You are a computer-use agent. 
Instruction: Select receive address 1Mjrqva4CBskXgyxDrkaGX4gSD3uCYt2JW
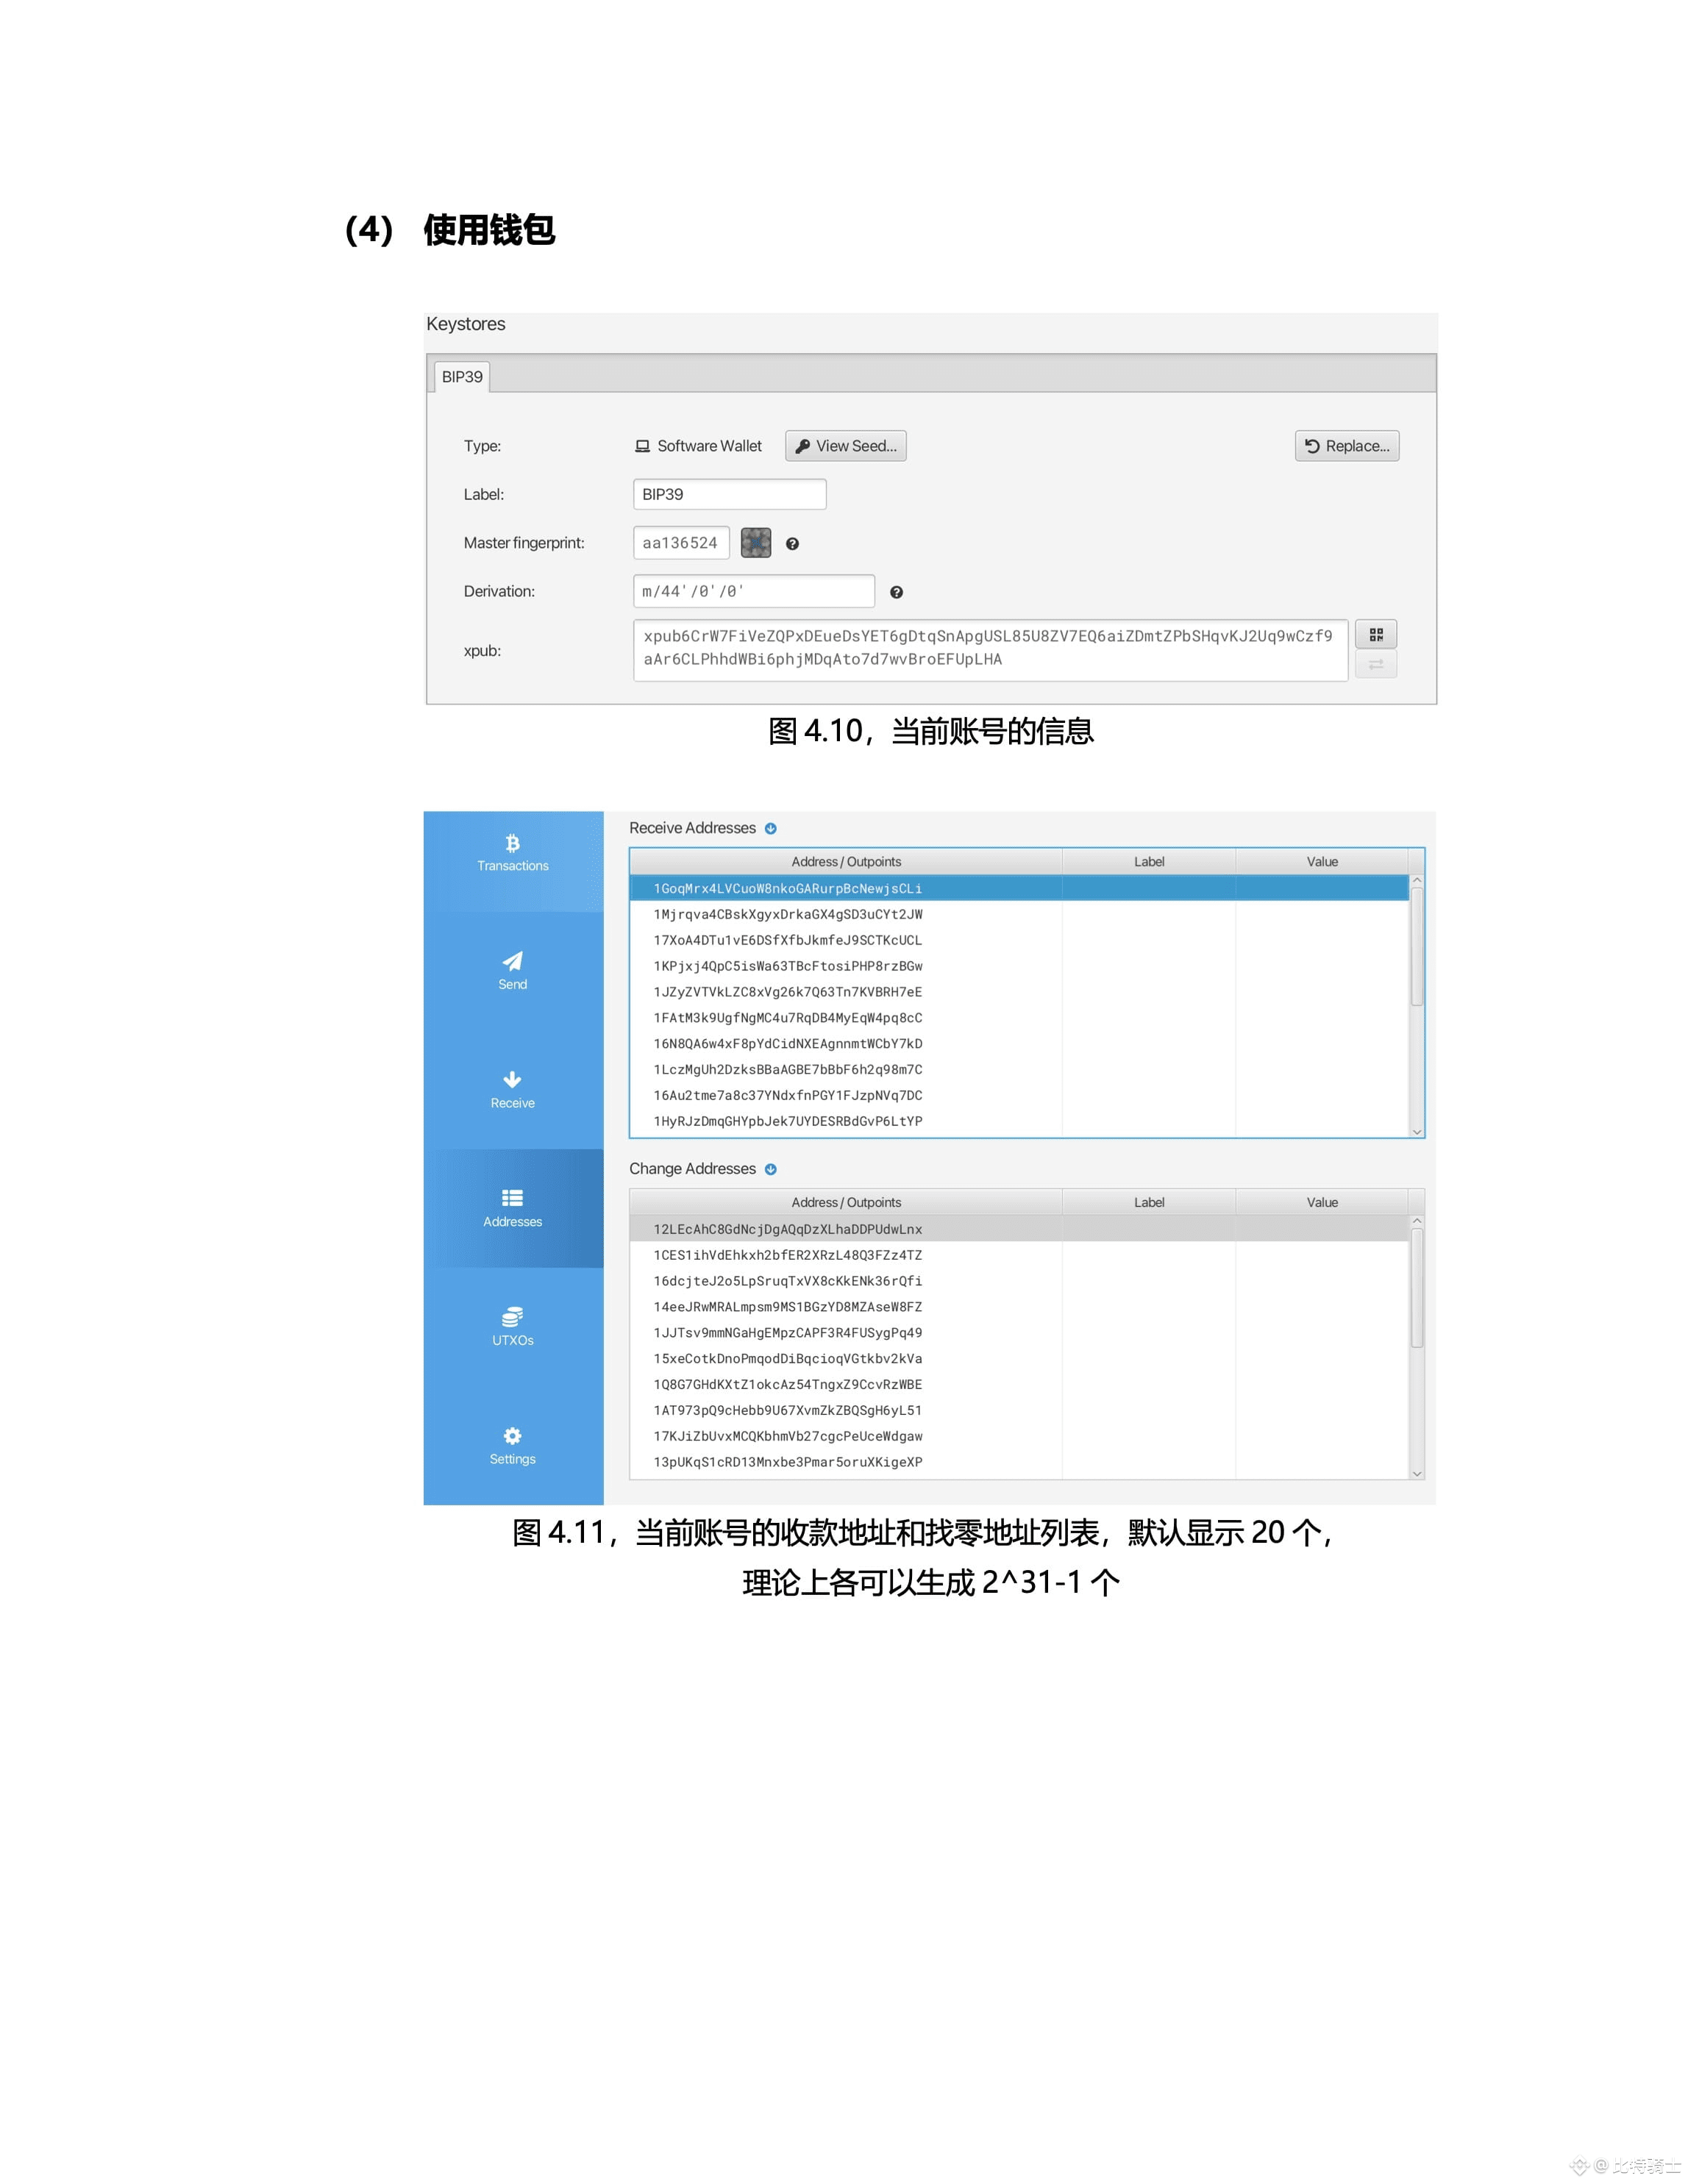[788, 914]
